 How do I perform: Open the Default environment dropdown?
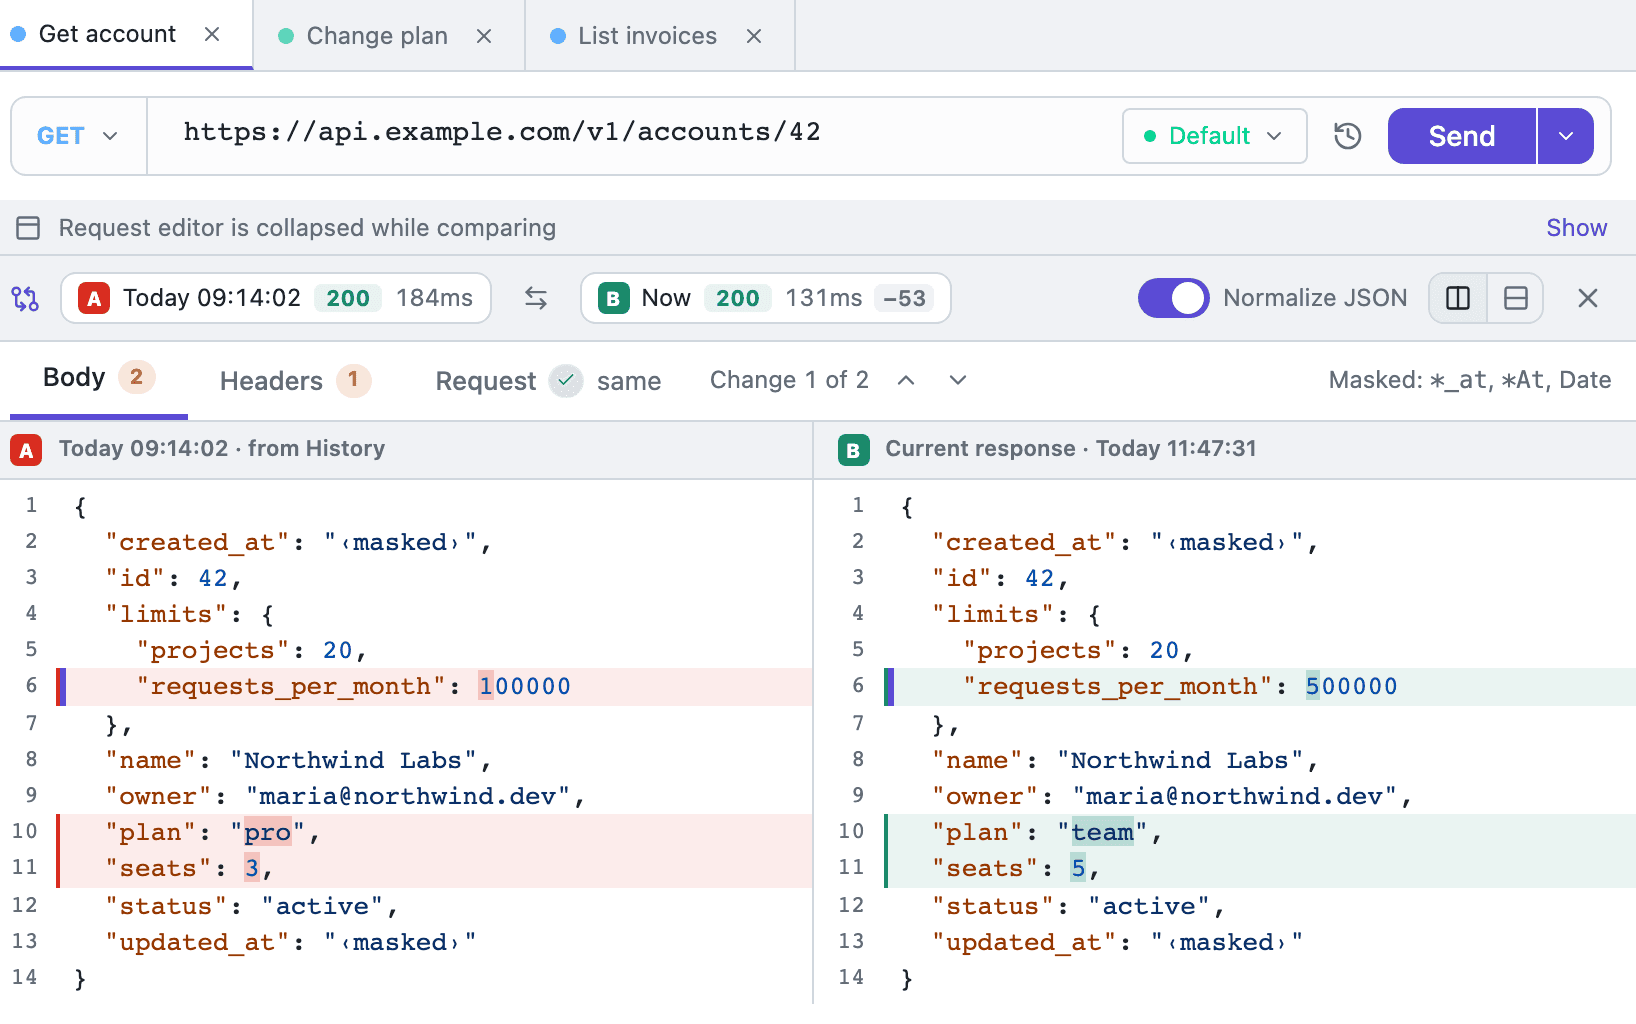(1214, 136)
